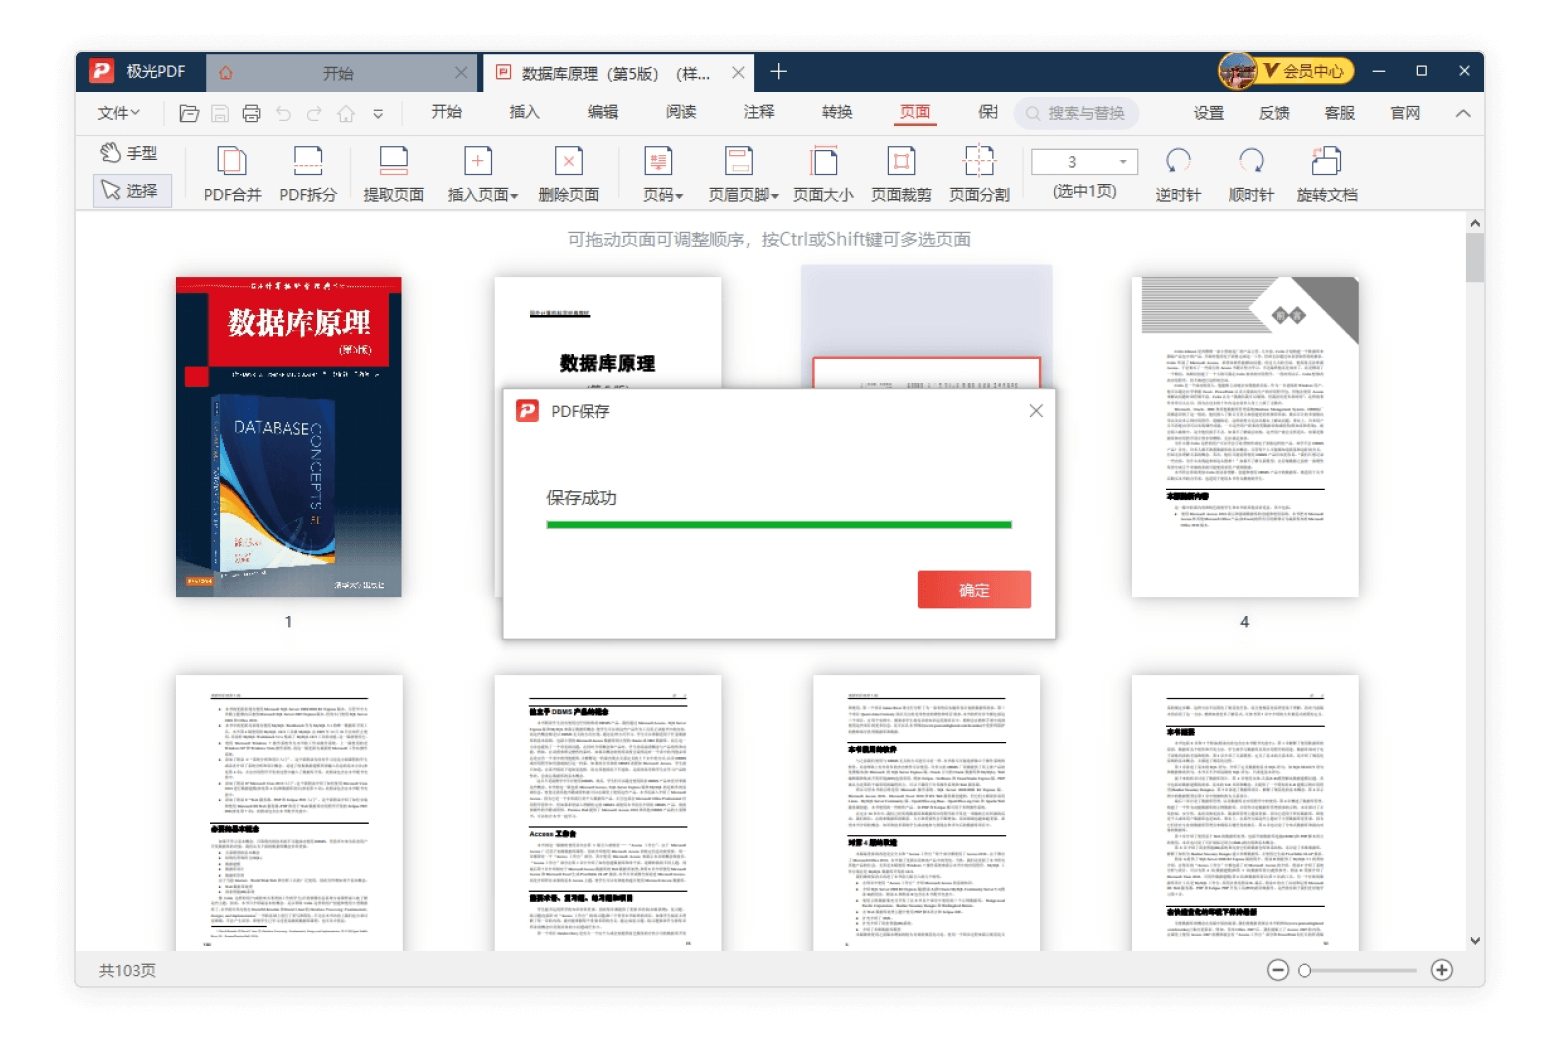Select page 1 cover thumbnail
Screen dimensions: 1560x1040
coord(288,437)
